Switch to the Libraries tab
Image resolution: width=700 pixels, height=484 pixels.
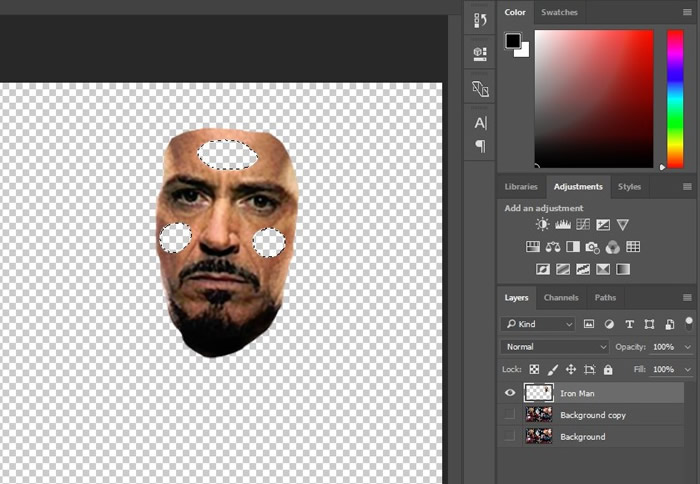tap(521, 187)
